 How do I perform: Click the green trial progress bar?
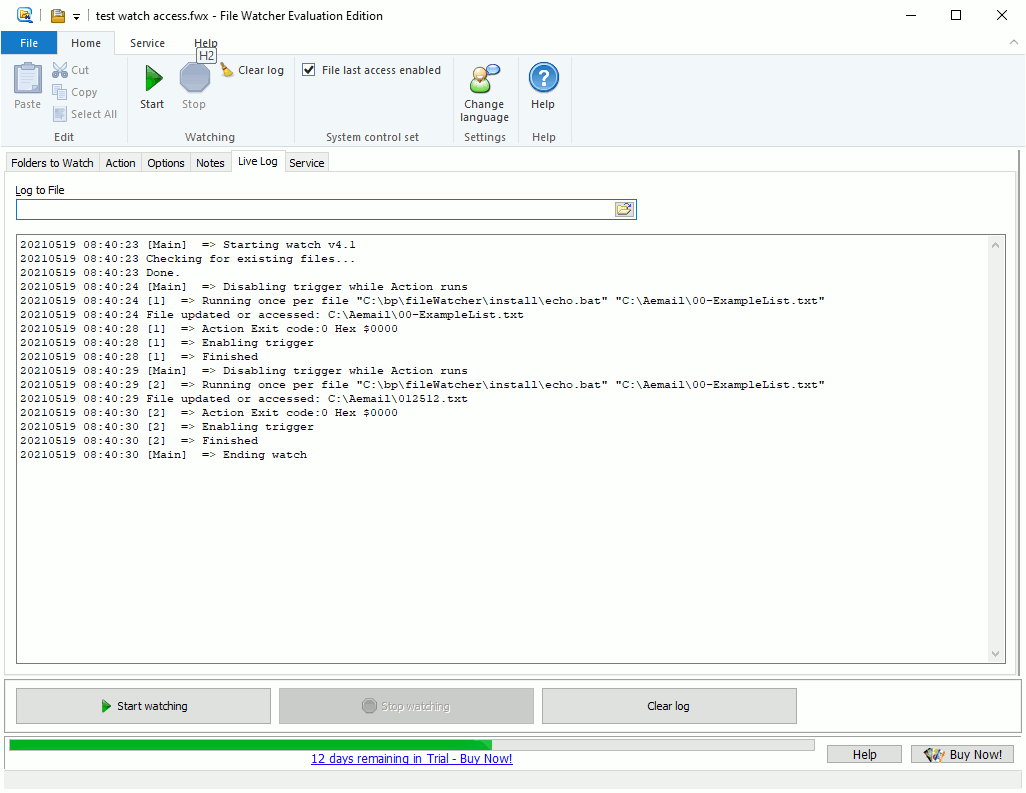pyautogui.click(x=250, y=744)
